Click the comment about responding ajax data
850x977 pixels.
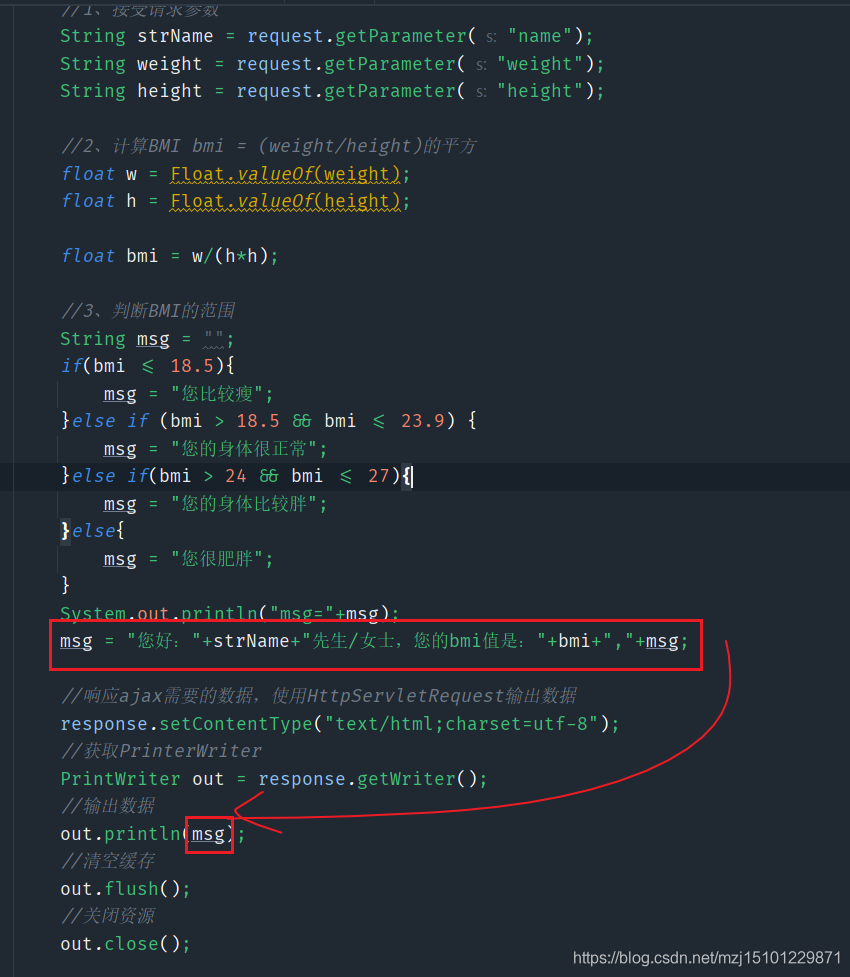[318, 696]
